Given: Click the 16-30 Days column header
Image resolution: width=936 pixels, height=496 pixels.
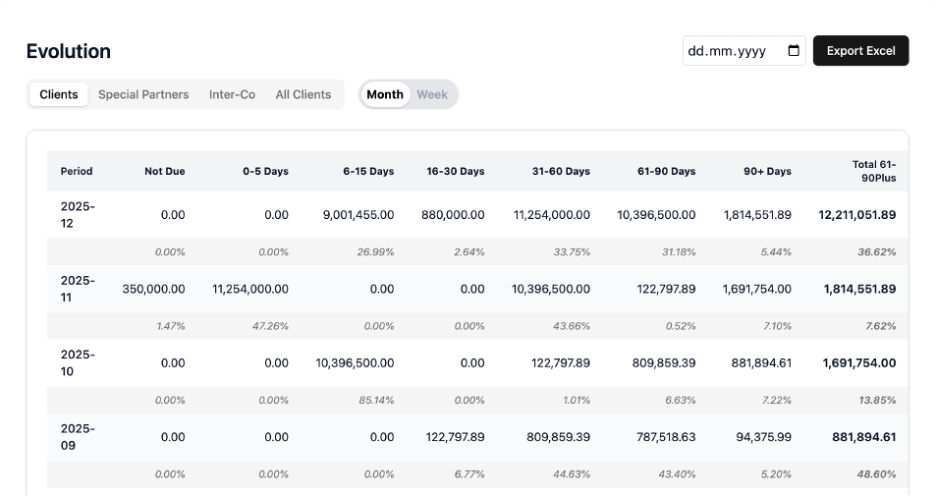Looking at the screenshot, I should [455, 171].
